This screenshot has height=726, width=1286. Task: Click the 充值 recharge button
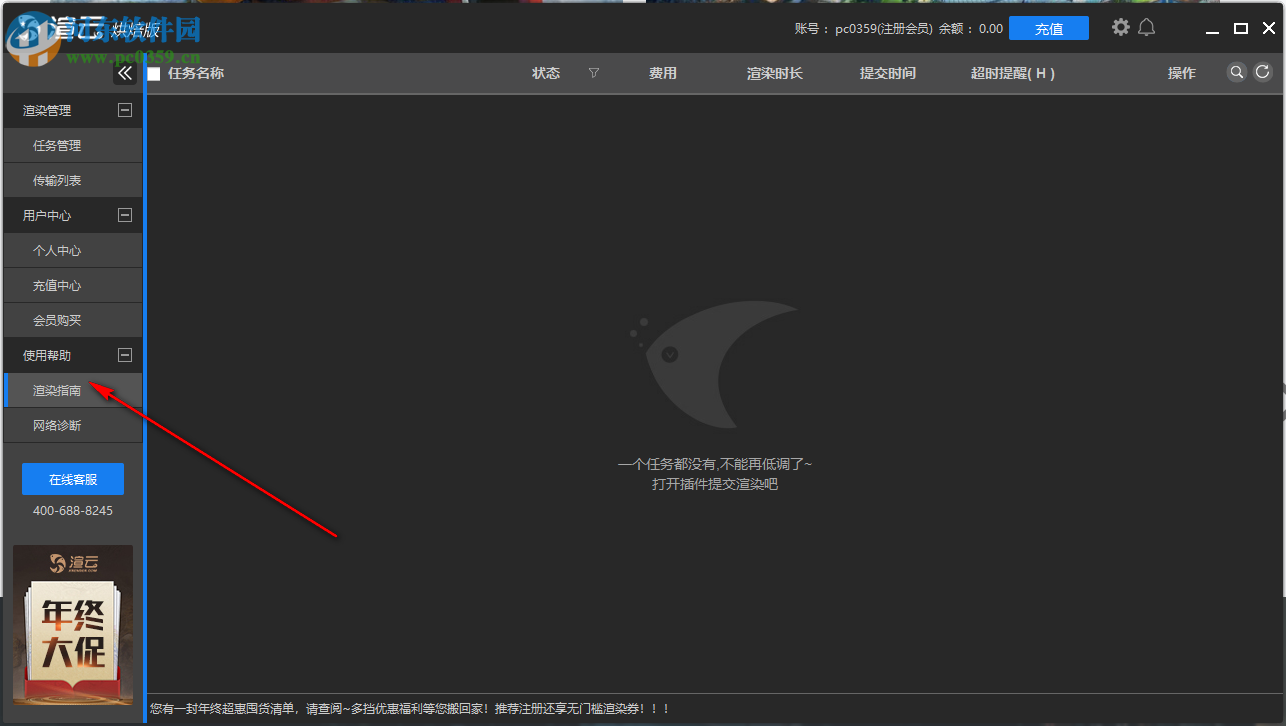coord(1049,27)
